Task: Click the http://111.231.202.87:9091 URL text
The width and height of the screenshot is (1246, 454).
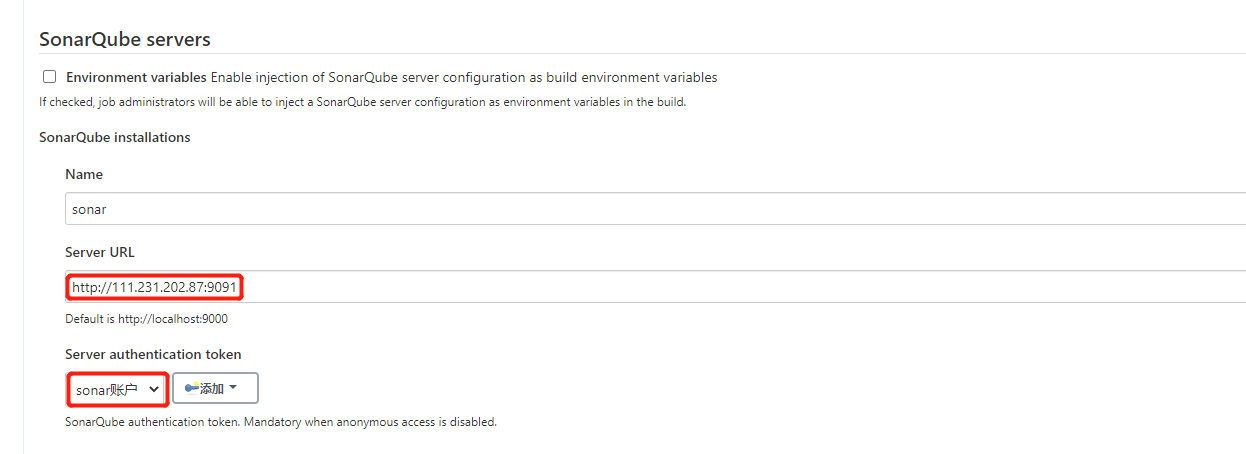Action: (156, 287)
